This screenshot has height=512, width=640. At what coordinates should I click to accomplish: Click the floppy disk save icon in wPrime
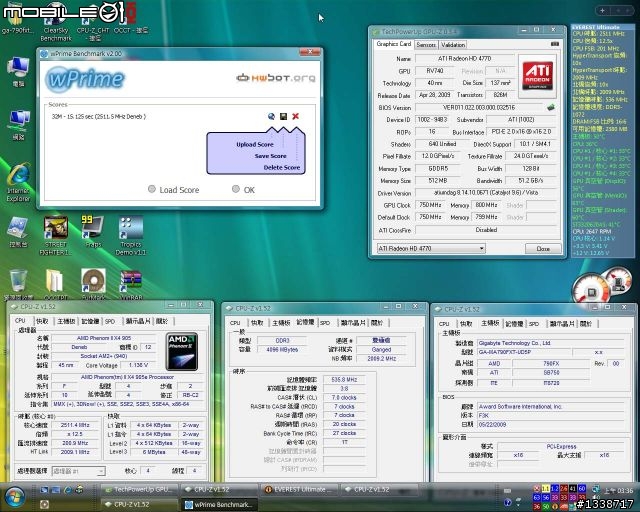[283, 116]
